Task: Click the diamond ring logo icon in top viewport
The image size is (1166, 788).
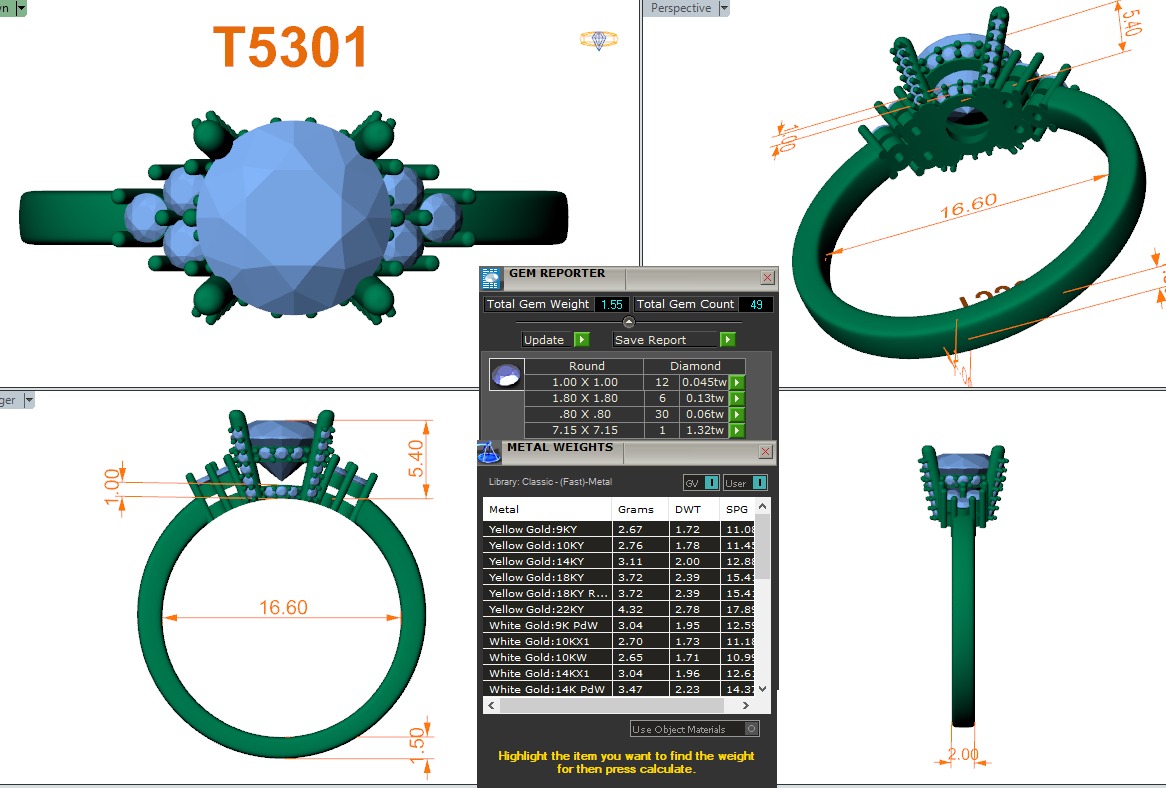Action: coord(598,40)
